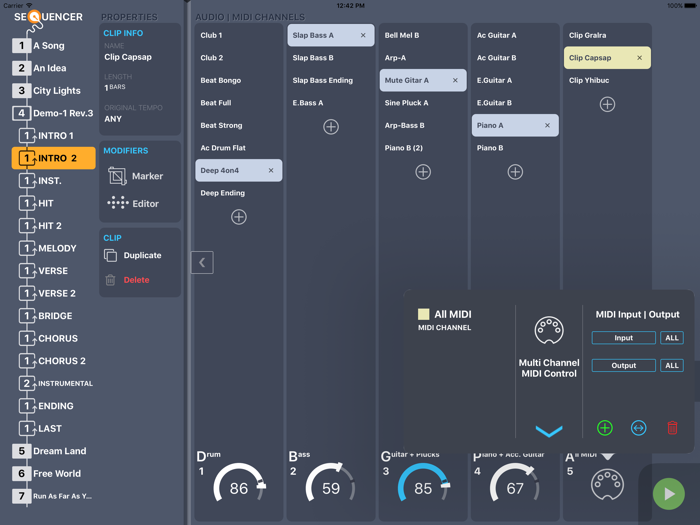Duplicate the selected clip
This screenshot has height=525, width=700.
[133, 255]
